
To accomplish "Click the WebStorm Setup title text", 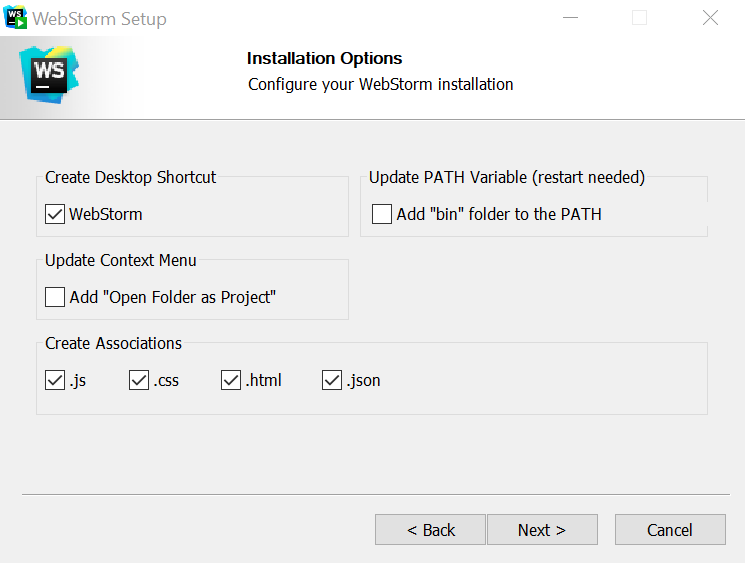I will [99, 19].
